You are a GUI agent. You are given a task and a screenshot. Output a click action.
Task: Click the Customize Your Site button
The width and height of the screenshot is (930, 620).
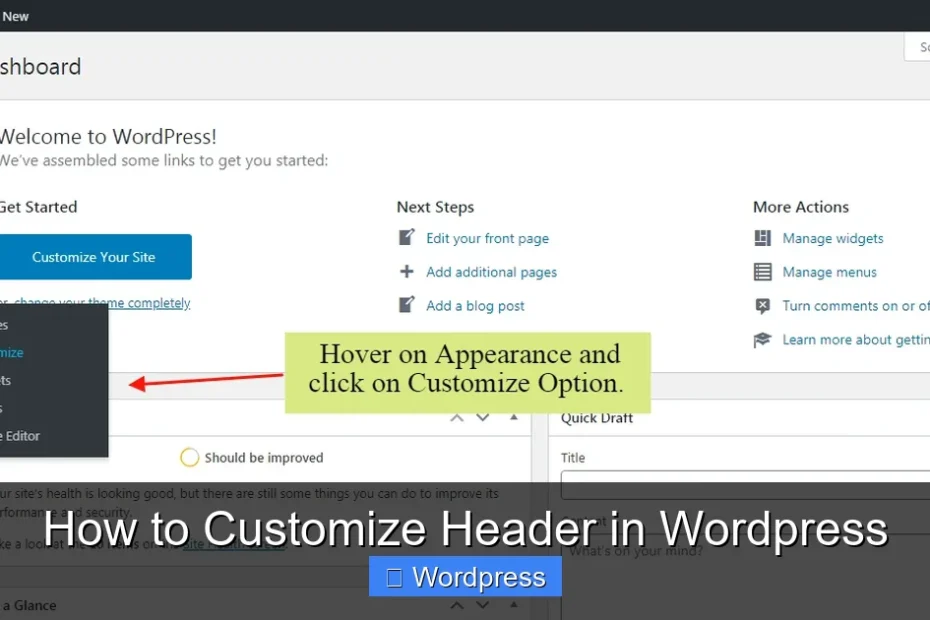click(x=94, y=257)
